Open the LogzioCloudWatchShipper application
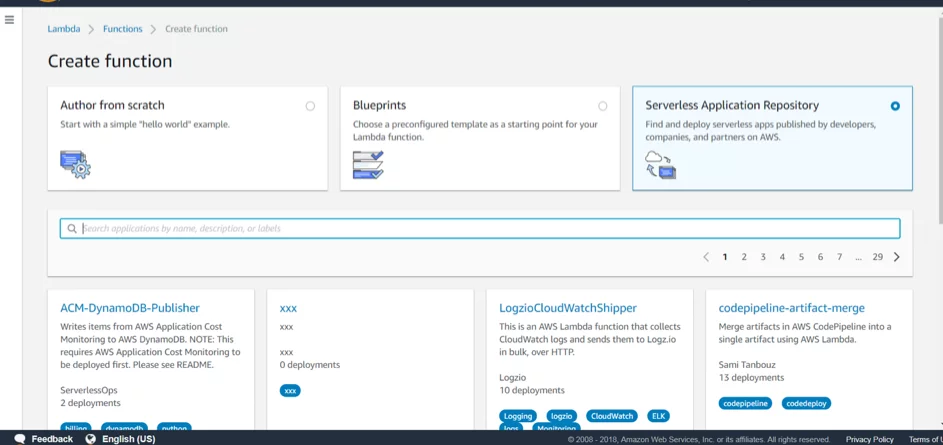 click(568, 308)
